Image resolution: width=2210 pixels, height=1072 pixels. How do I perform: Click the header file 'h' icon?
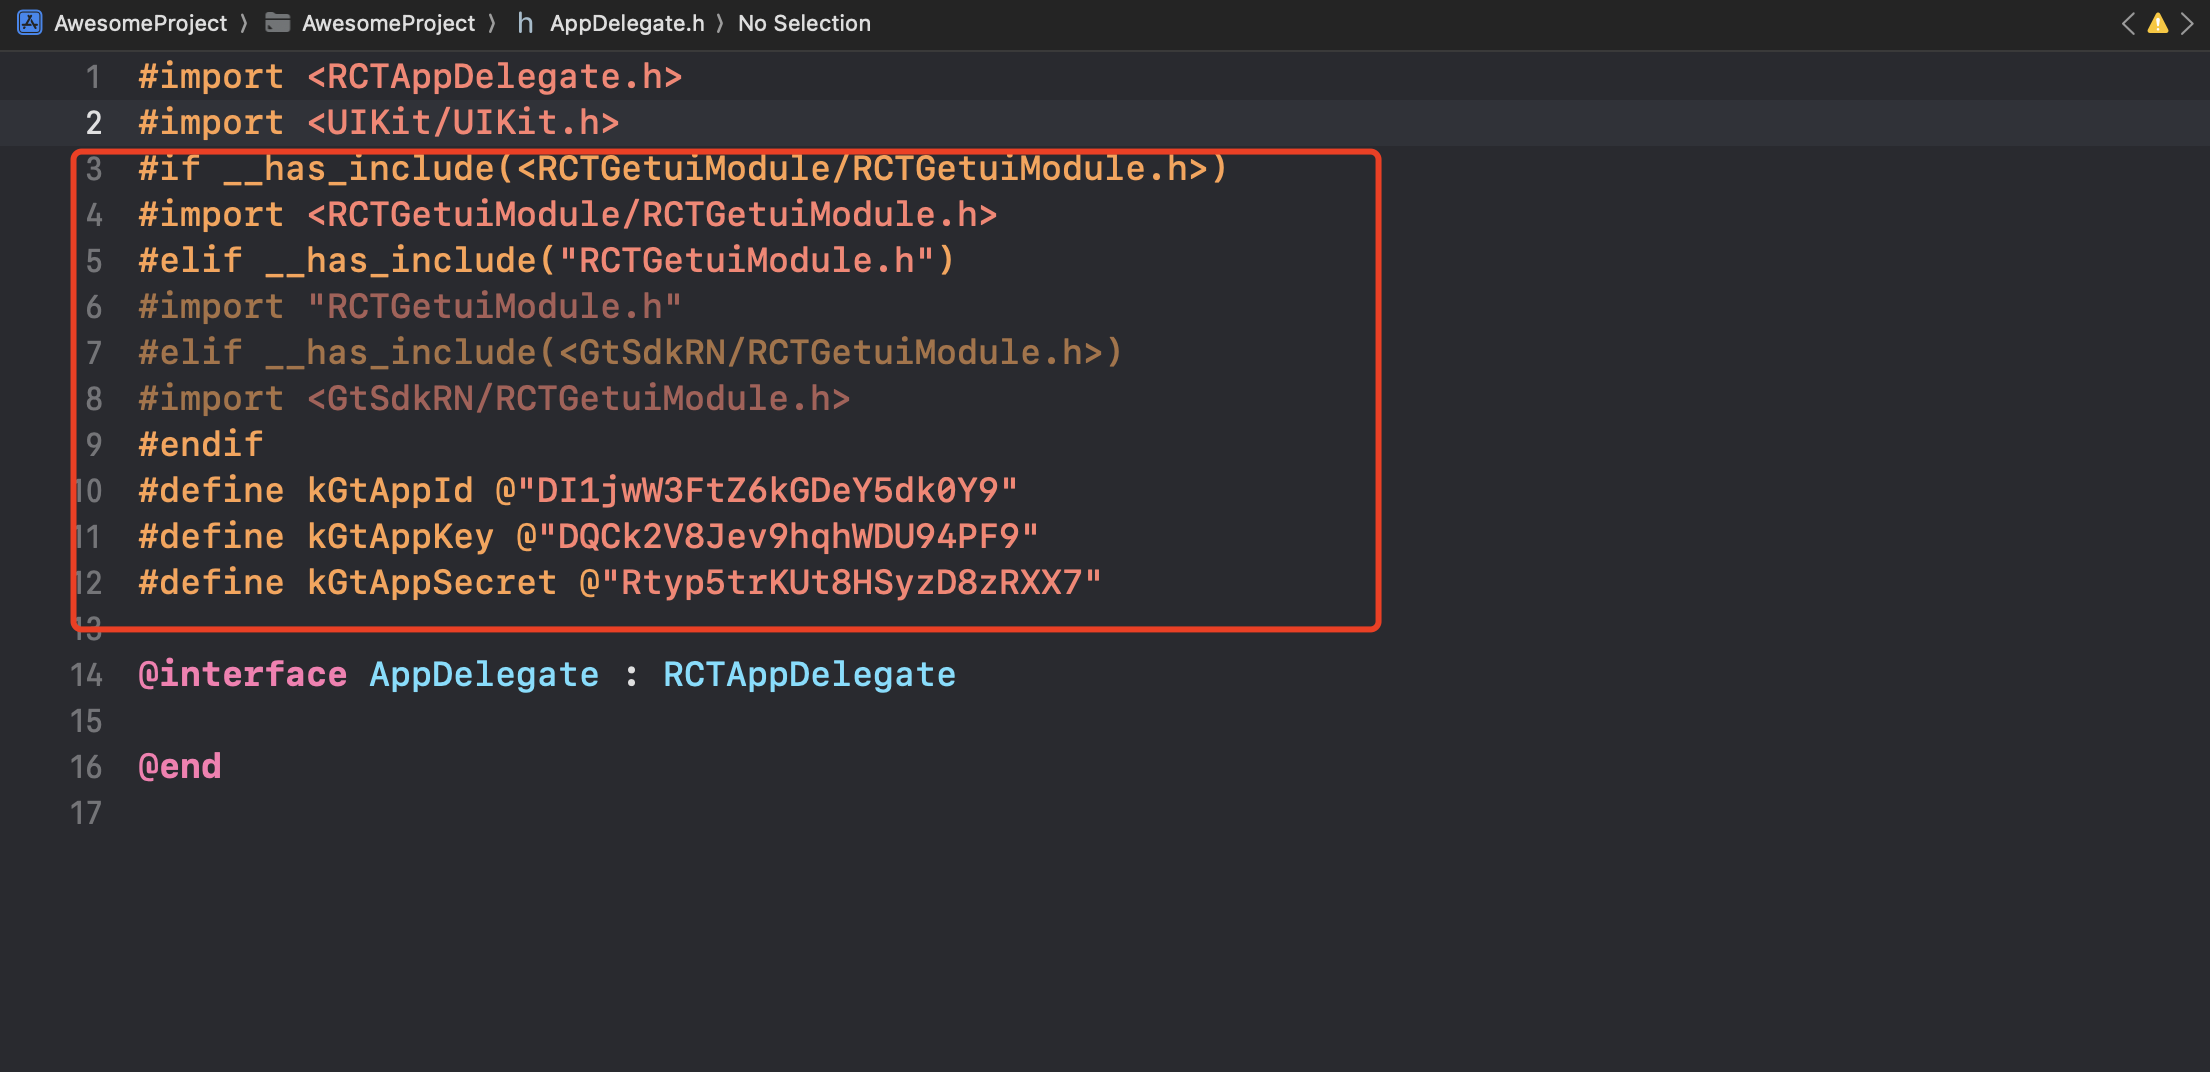coord(525,23)
